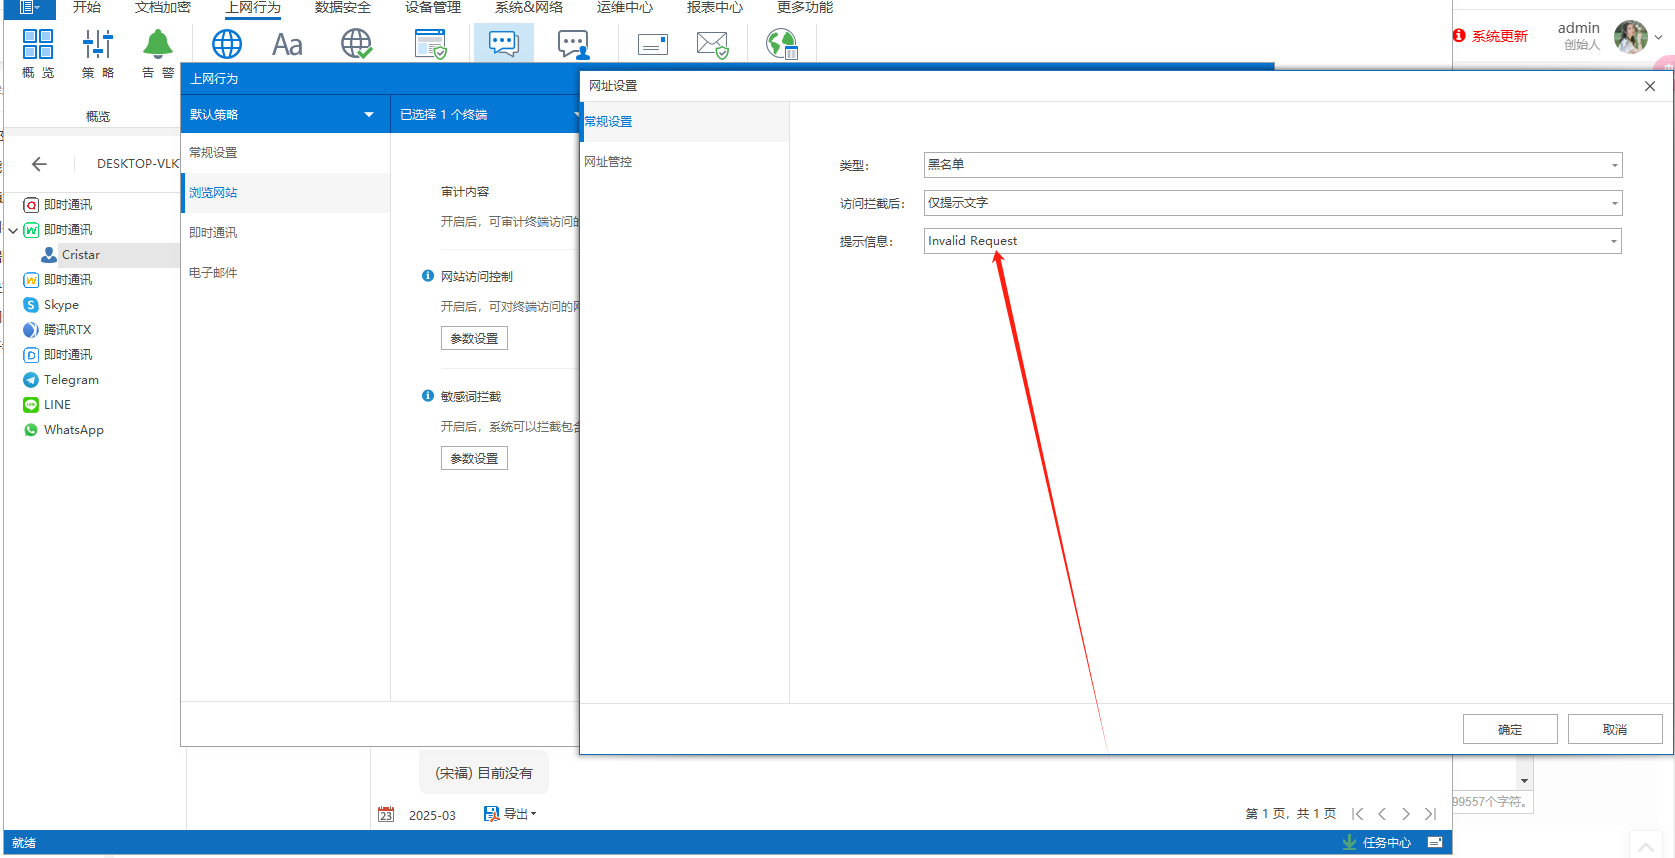Open 即时通讯 in the 上网行为 policy sidebar
1675x858 pixels.
click(286, 232)
